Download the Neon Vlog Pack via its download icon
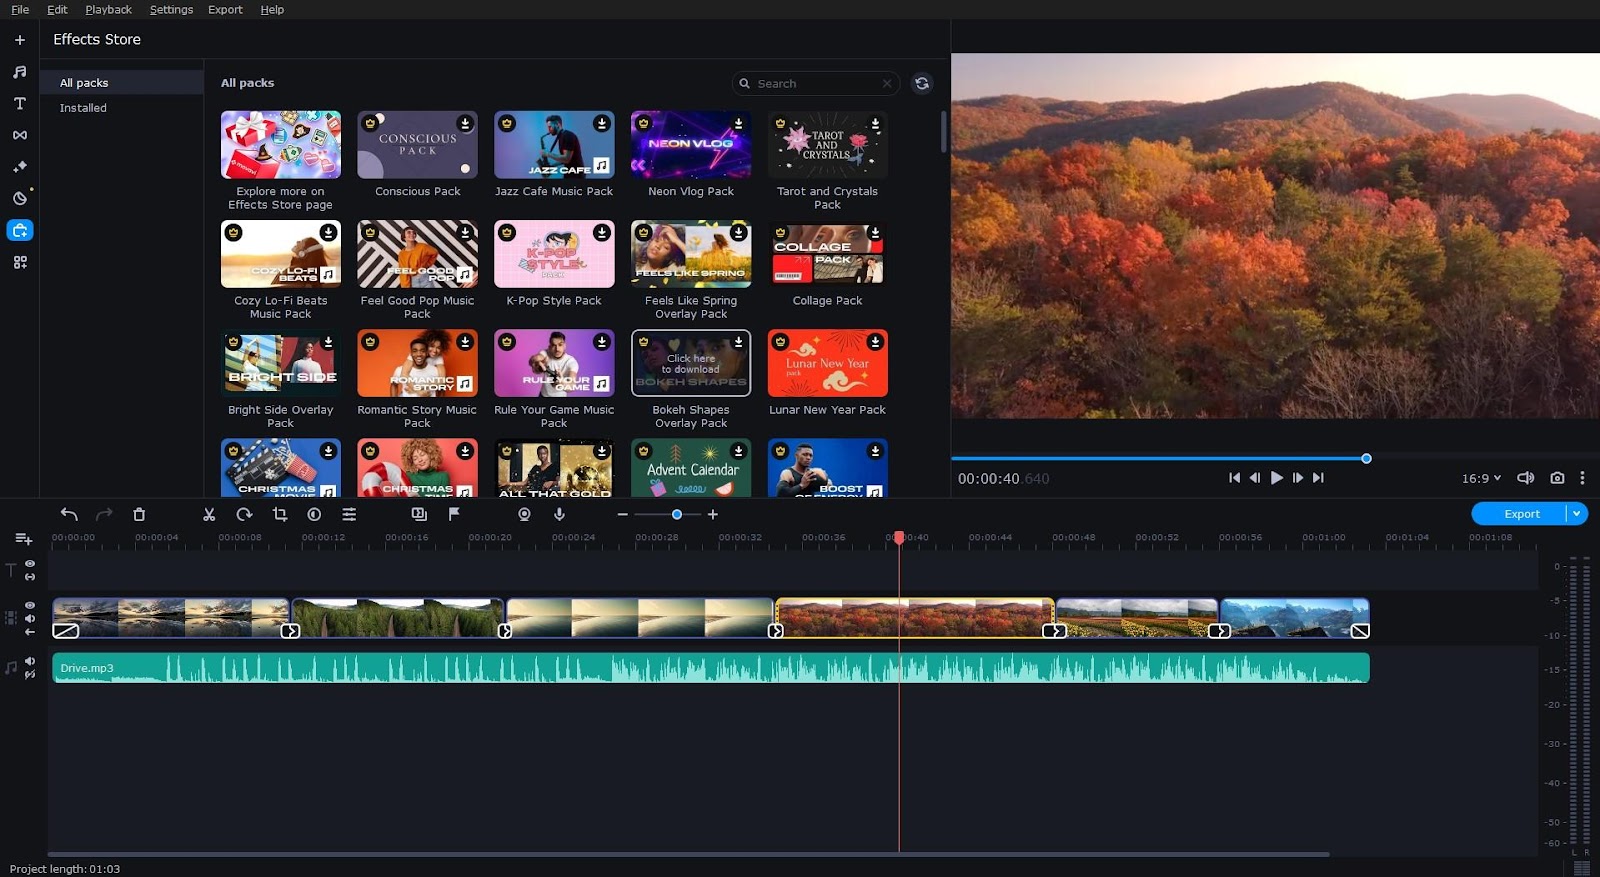This screenshot has width=1600, height=877. pyautogui.click(x=738, y=124)
